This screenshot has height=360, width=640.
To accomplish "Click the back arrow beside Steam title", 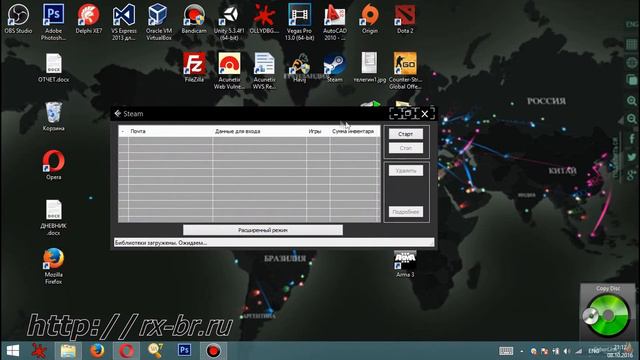I will [118, 113].
